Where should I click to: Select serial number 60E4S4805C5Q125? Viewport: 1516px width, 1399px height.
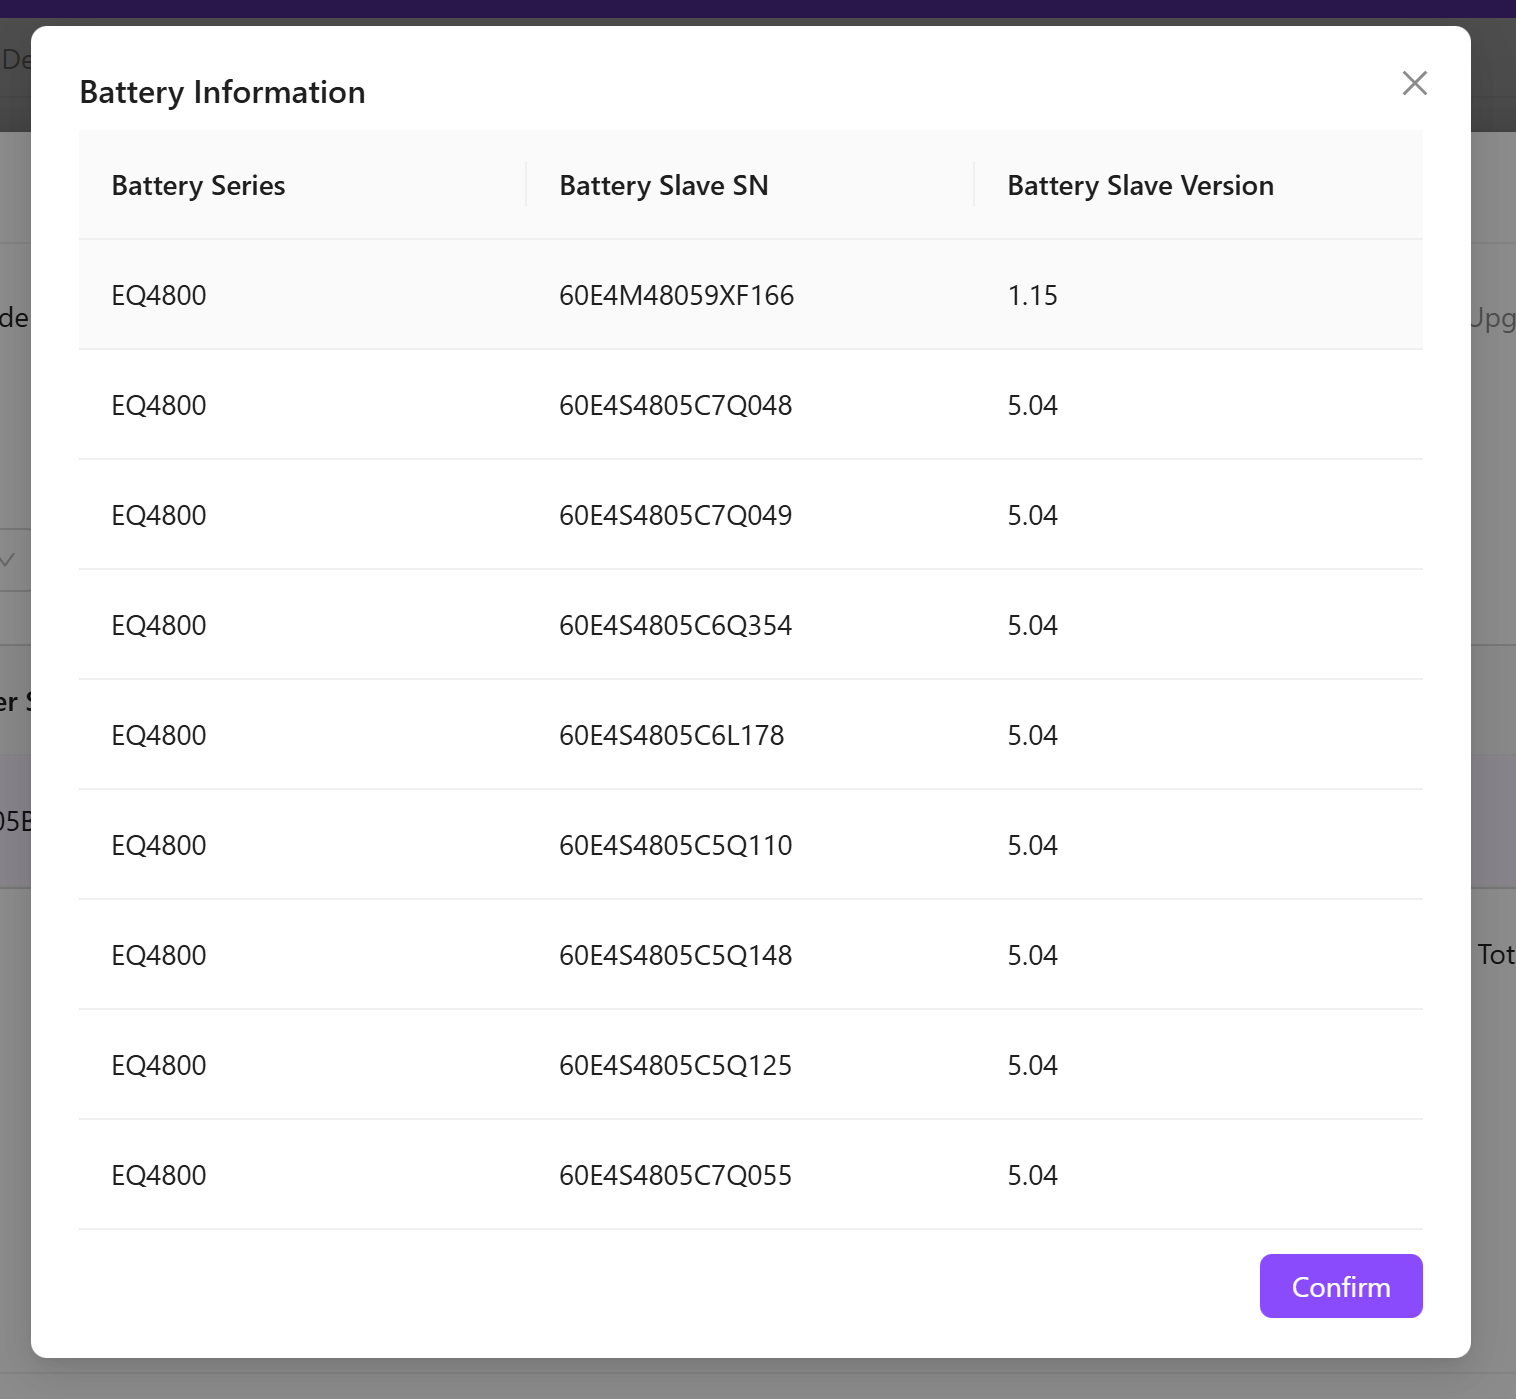click(675, 1066)
